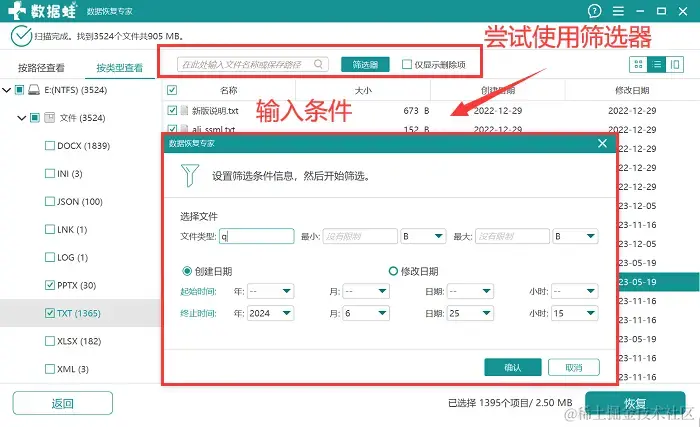
Task: Open the hamburger menu icon in title bar
Action: coord(618,11)
